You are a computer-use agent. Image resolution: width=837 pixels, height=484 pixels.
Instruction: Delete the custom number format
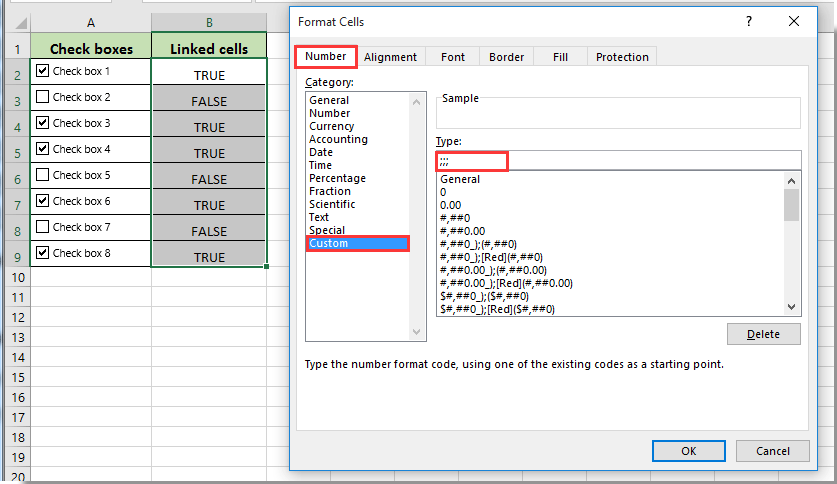click(763, 334)
